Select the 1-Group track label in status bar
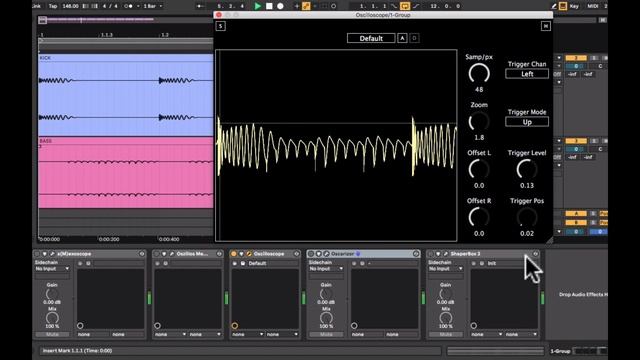Screen dimensions: 640x360 560,351
